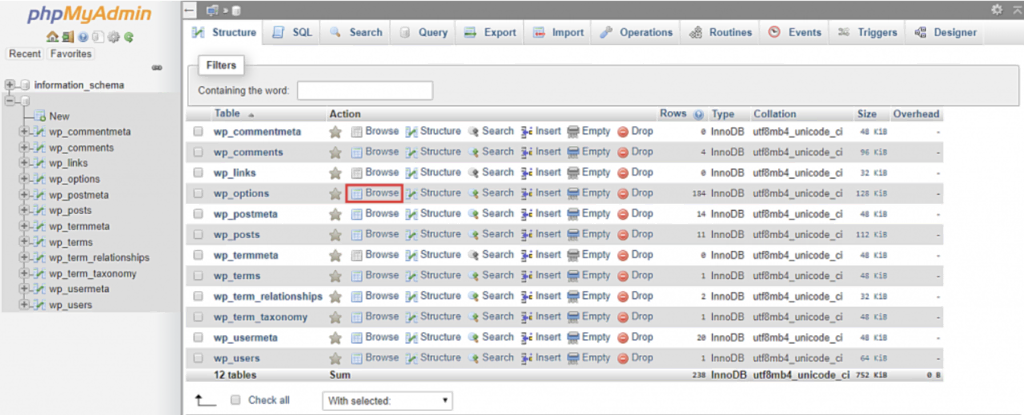Enable the Check all checkbox
The height and width of the screenshot is (415, 1024).
[235, 400]
